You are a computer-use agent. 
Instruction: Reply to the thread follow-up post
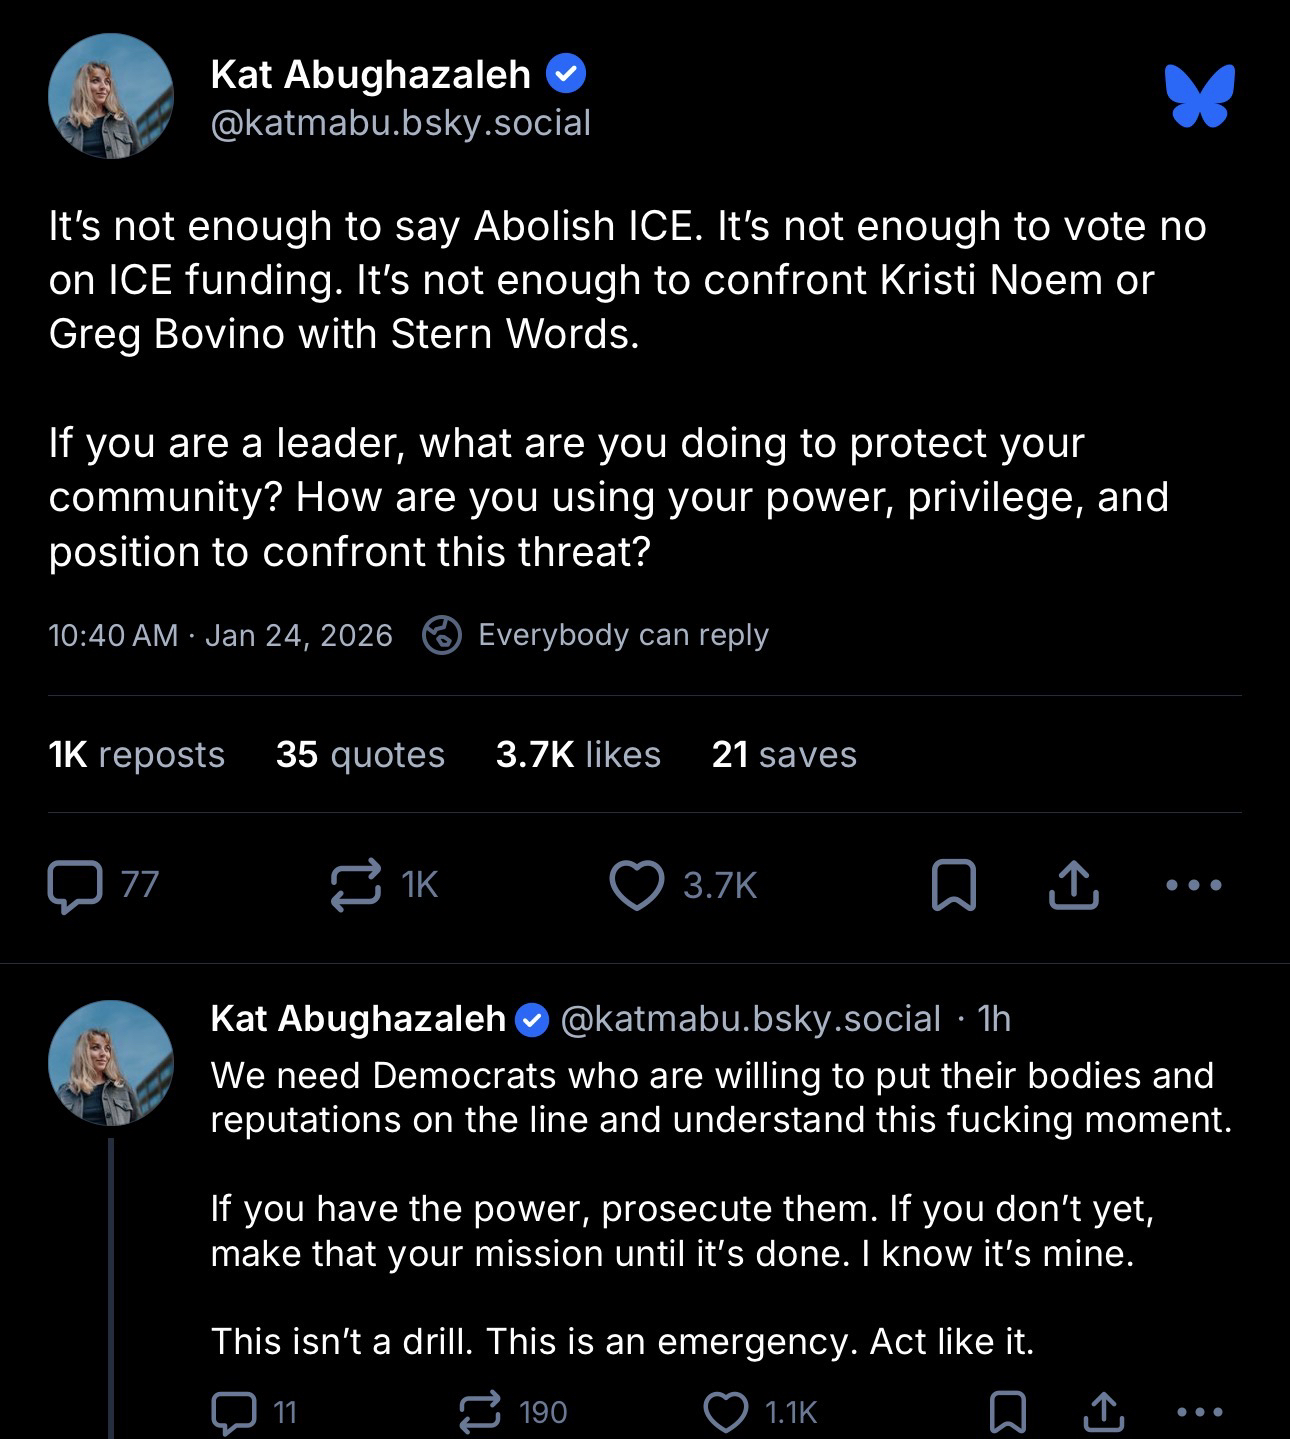tap(234, 1412)
